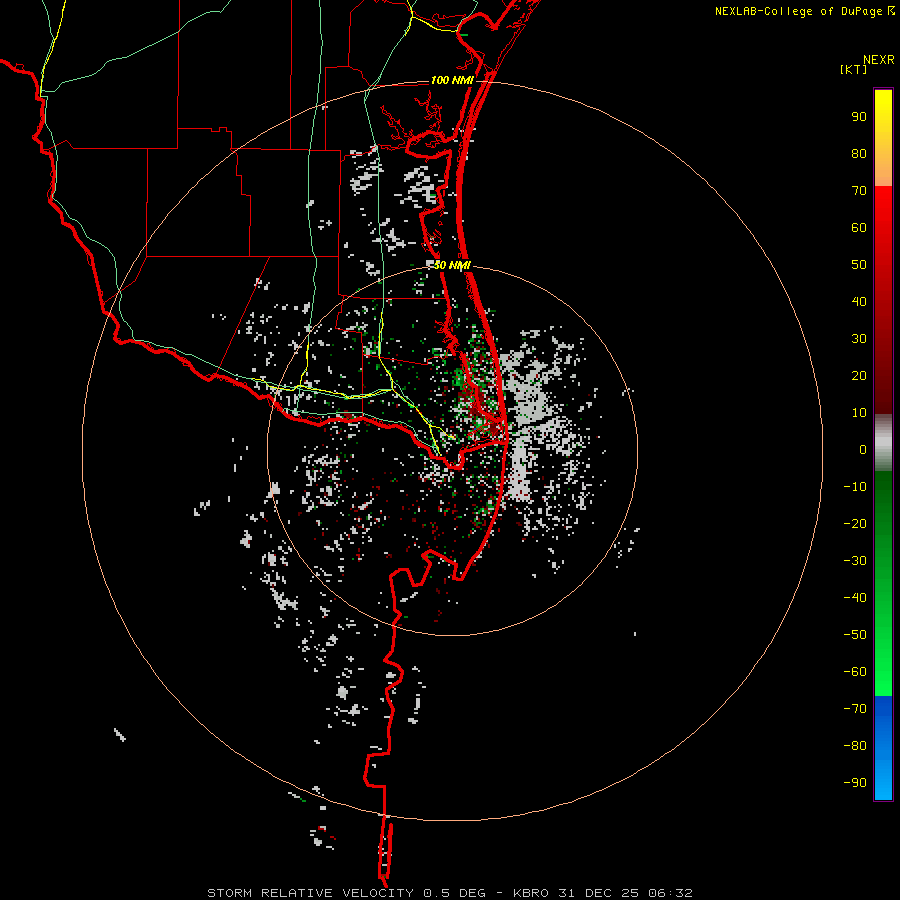Screen dimensions: 900x900
Task: Click the 30 value on the velocity scale
Action: 859,339
